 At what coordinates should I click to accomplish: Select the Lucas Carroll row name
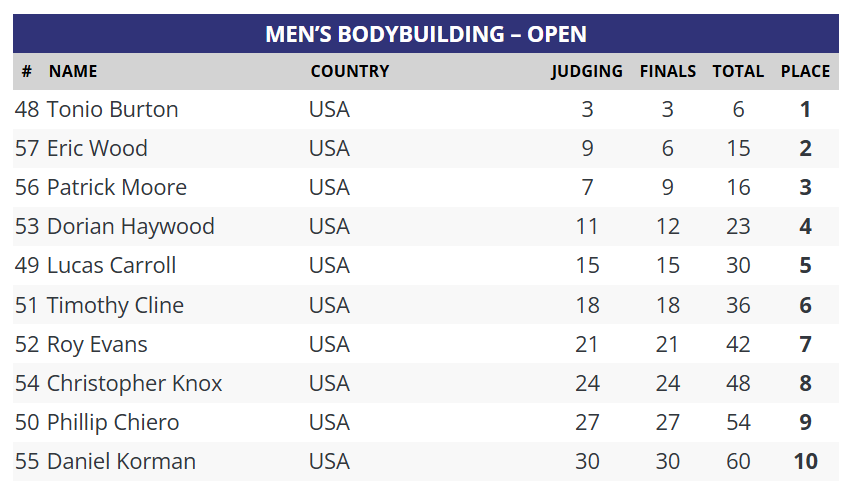pyautogui.click(x=112, y=266)
